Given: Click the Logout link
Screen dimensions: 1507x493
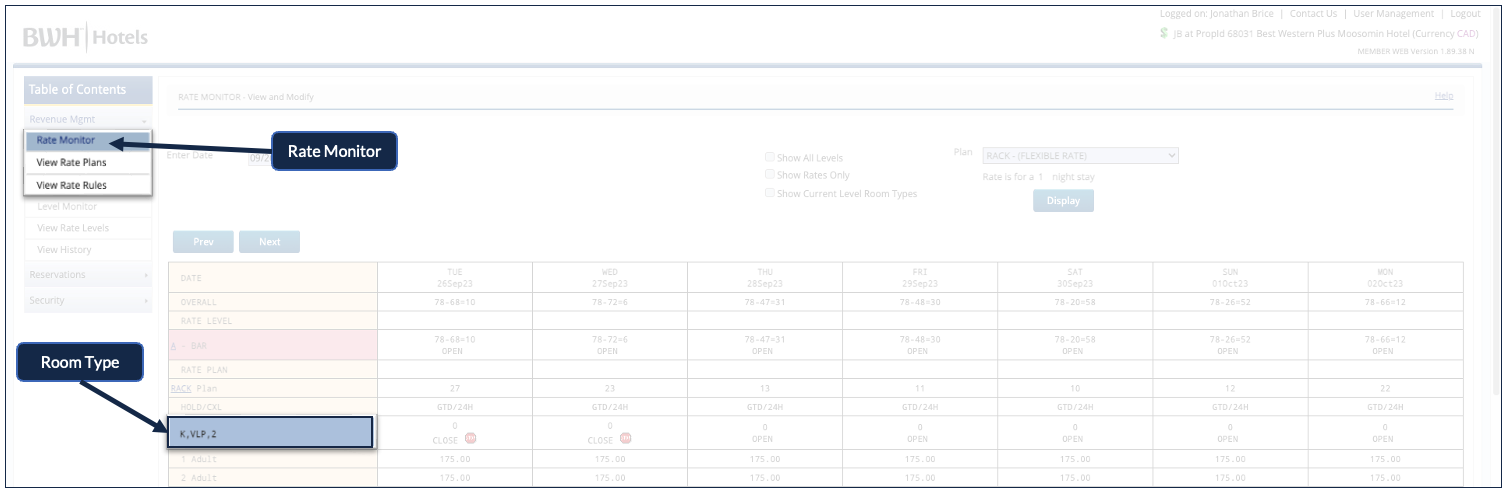Looking at the screenshot, I should [x=1464, y=14].
